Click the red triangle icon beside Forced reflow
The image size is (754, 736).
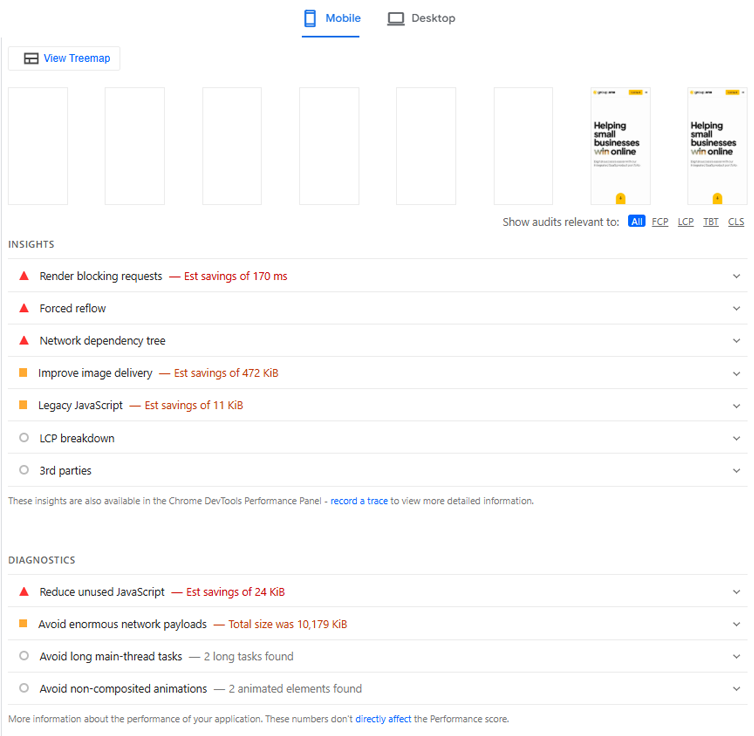pyautogui.click(x=24, y=308)
